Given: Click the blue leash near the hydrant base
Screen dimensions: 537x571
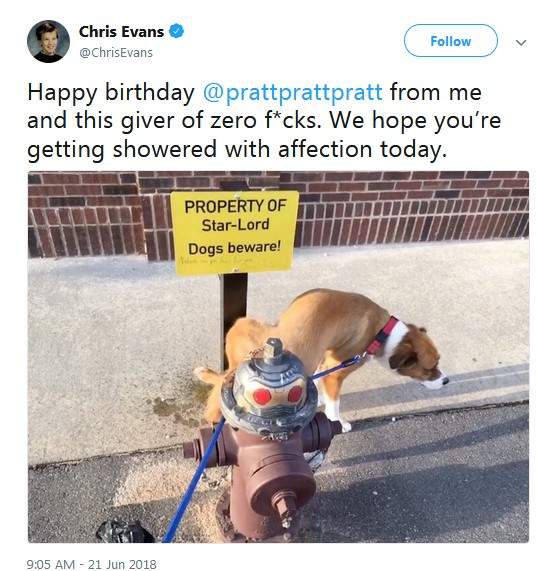Looking at the screenshot, I should 193,483.
